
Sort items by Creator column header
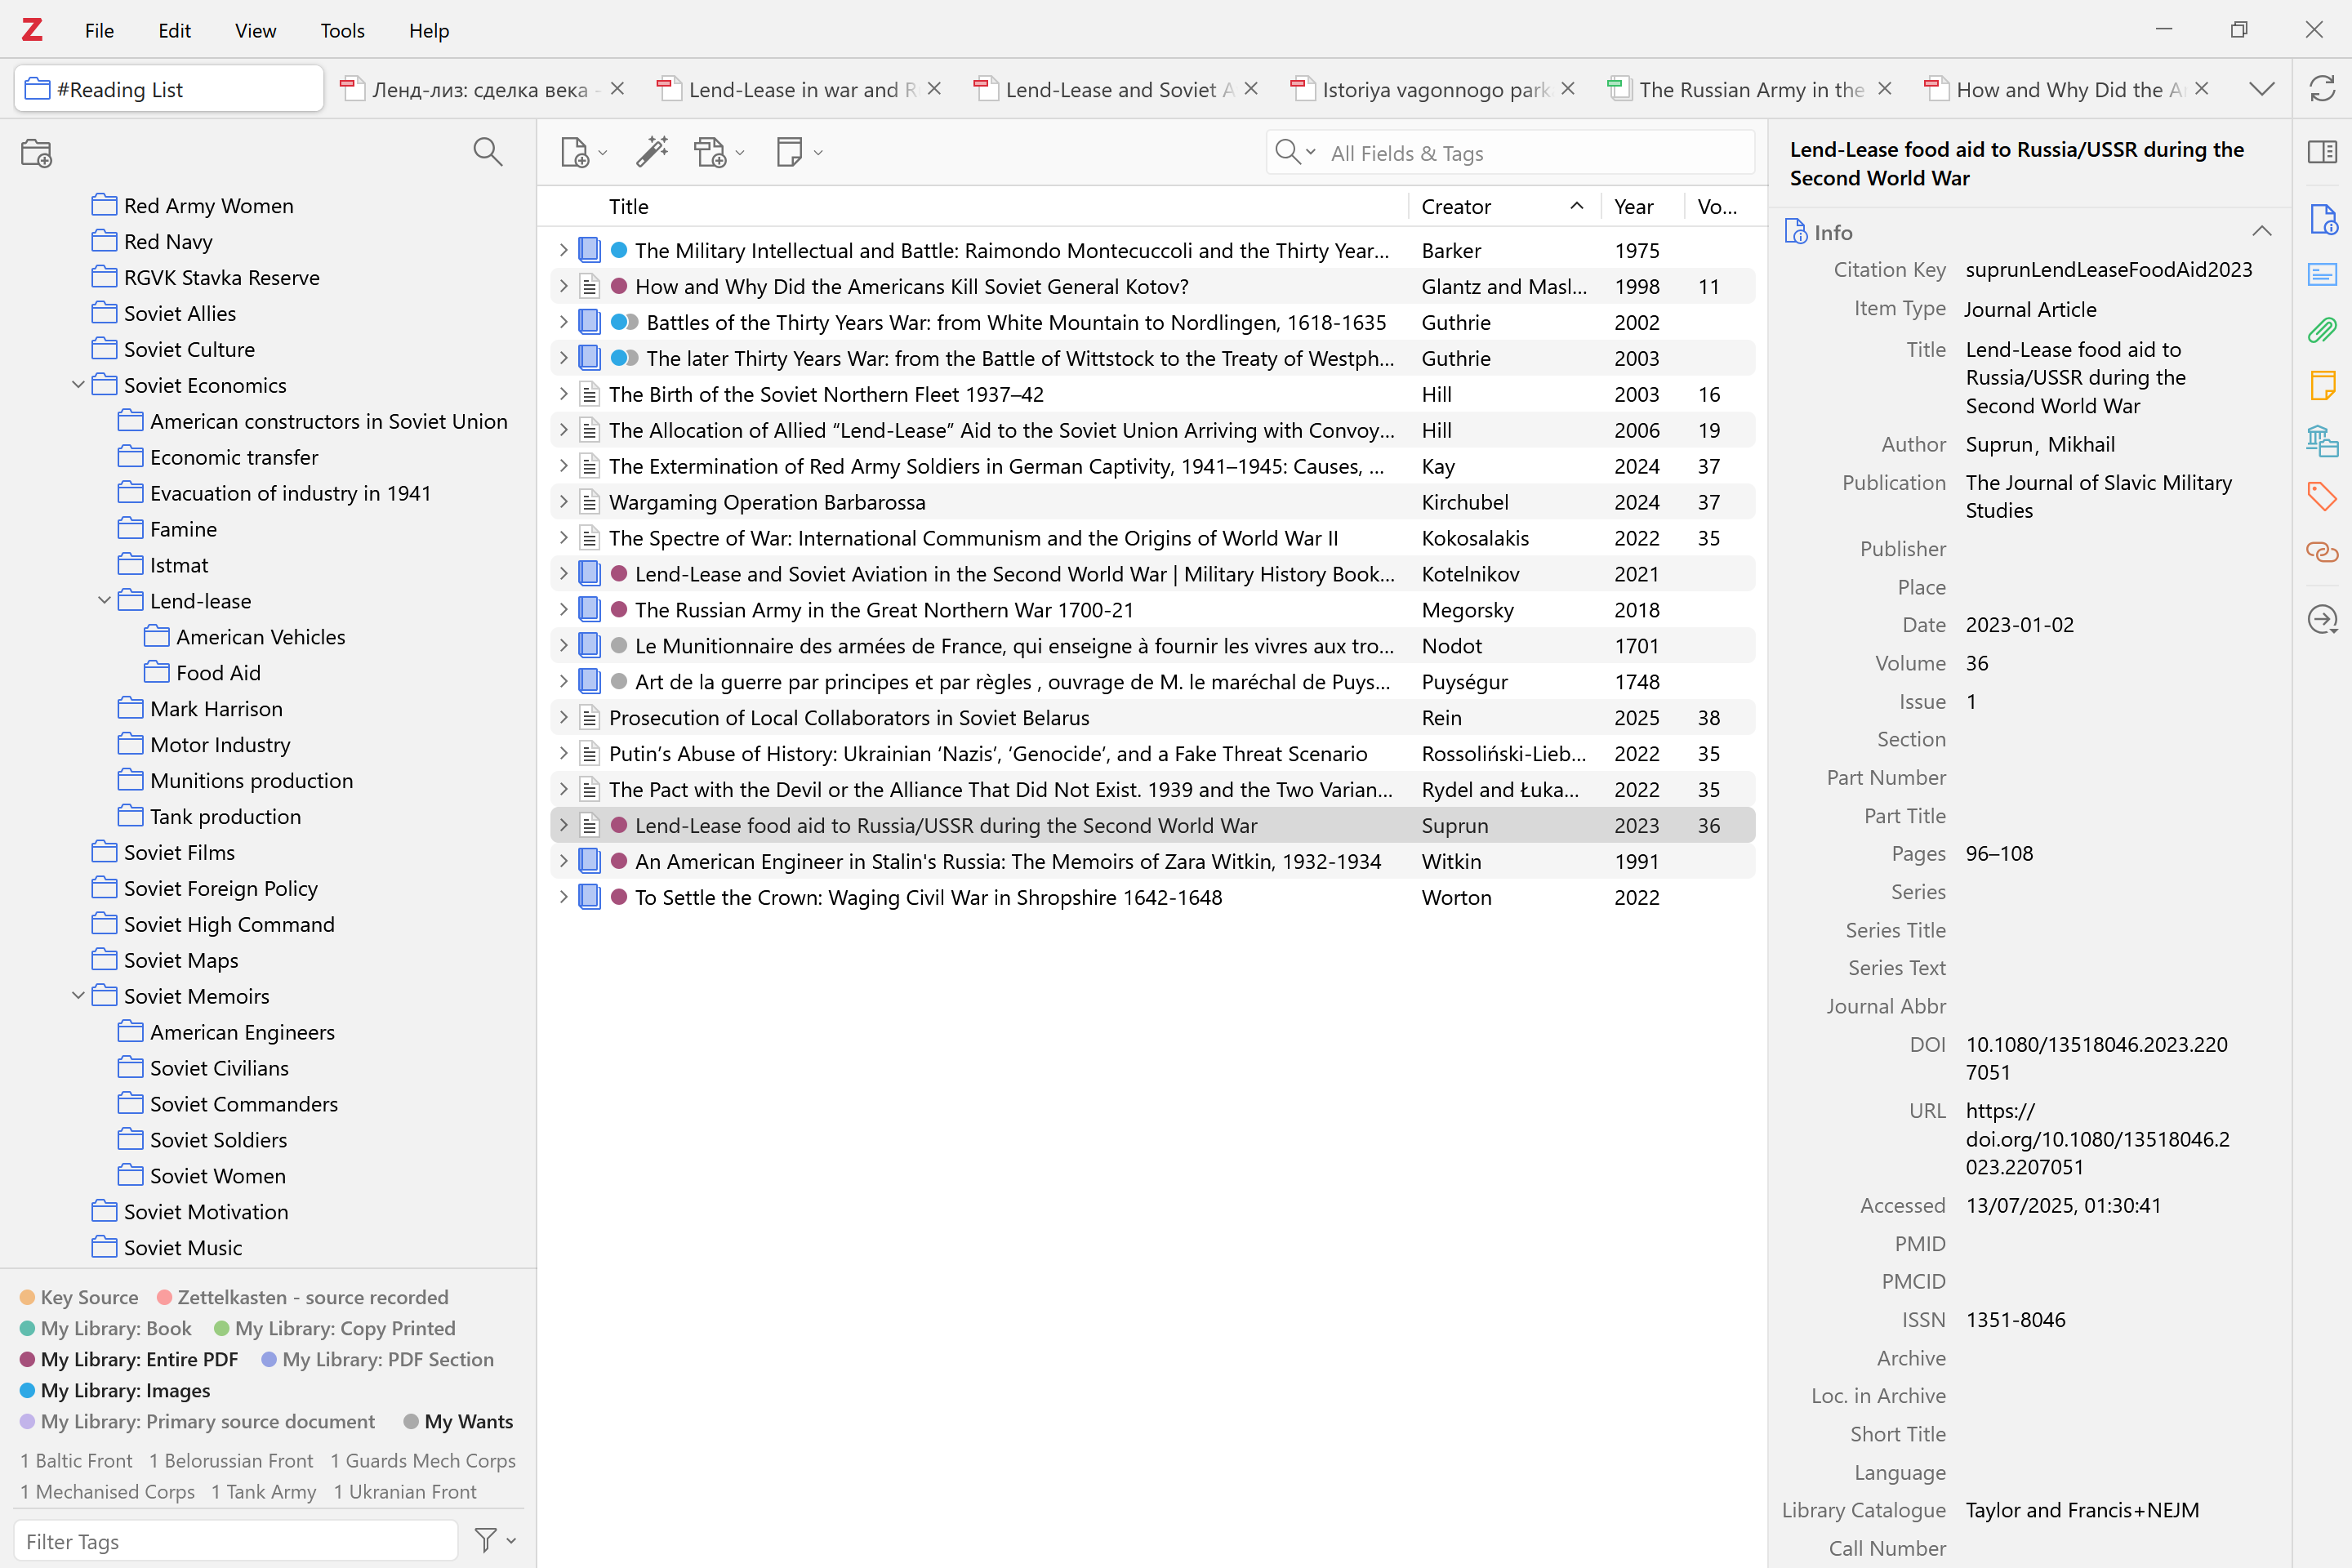tap(1503, 206)
